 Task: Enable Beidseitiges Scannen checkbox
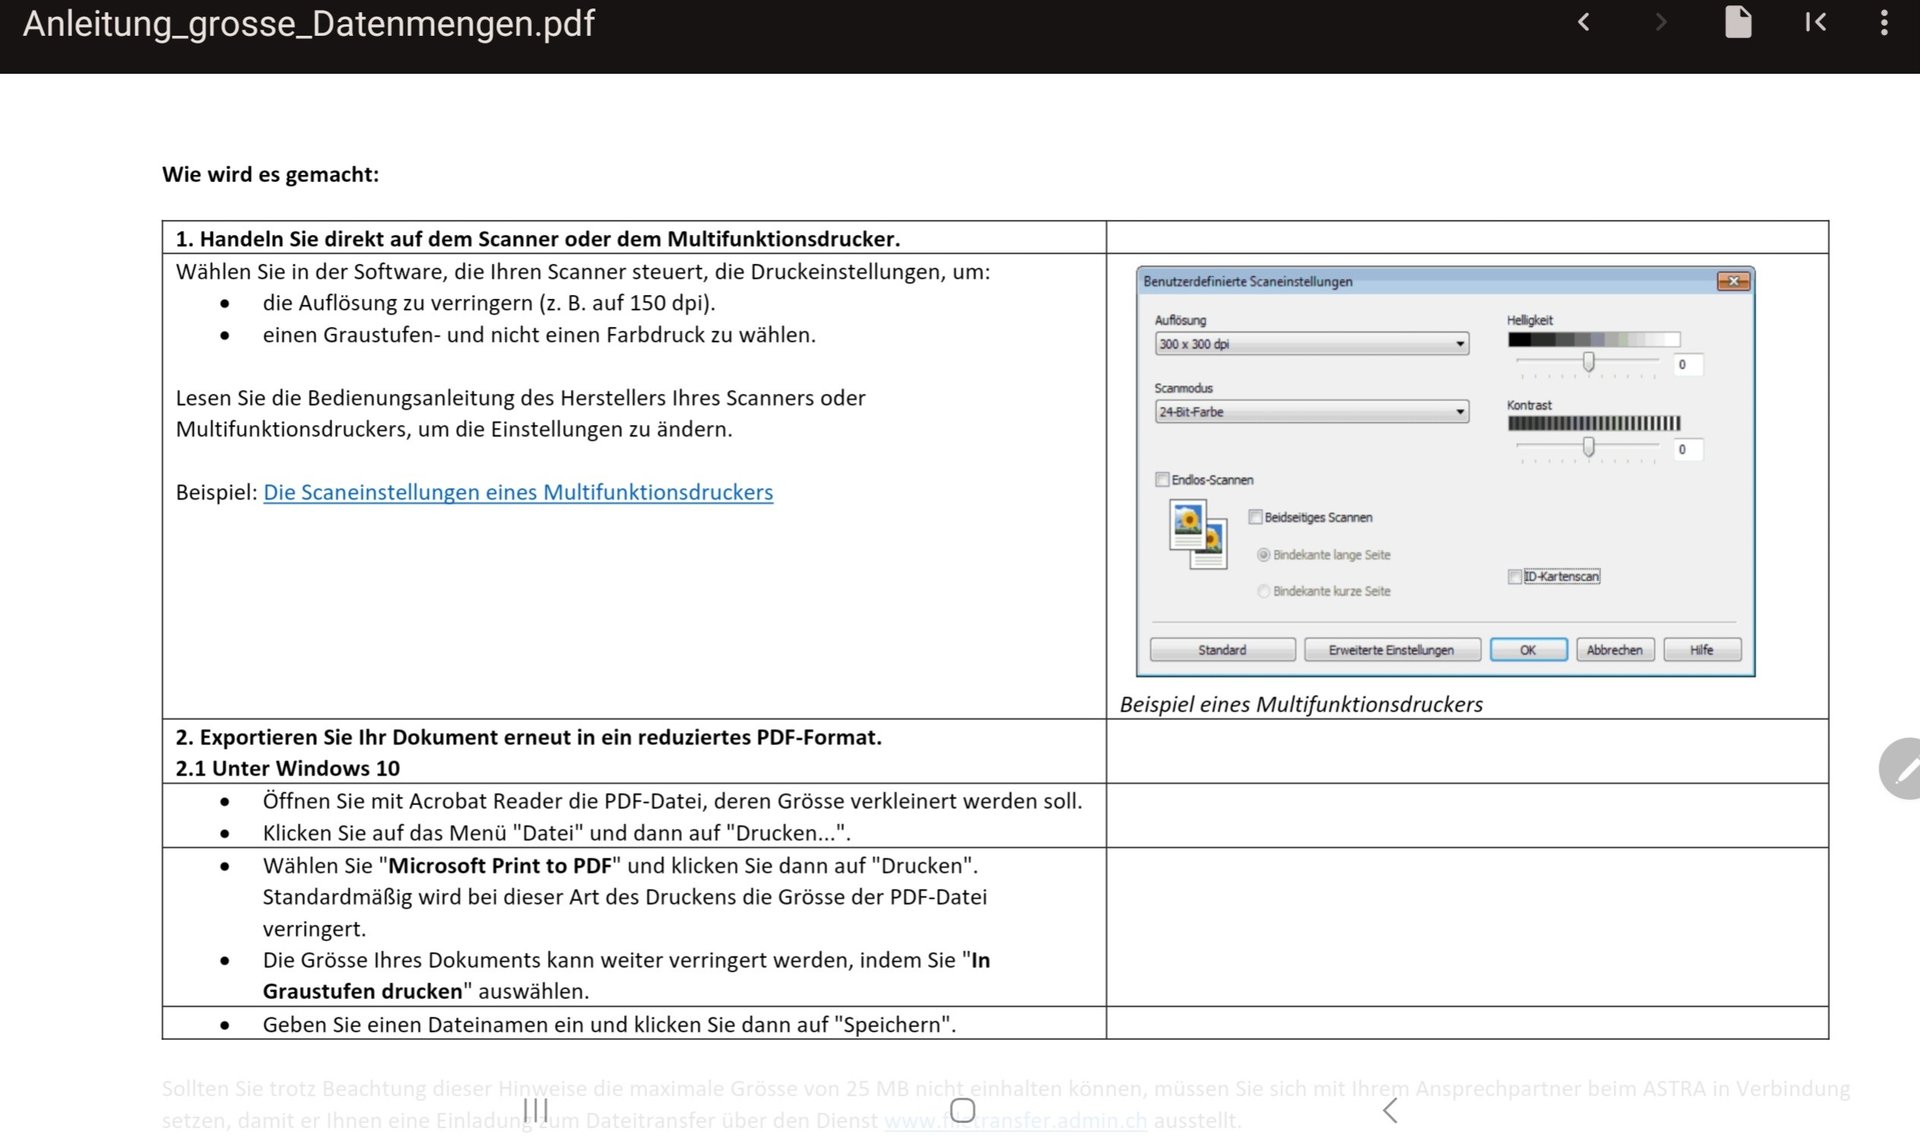tap(1255, 517)
